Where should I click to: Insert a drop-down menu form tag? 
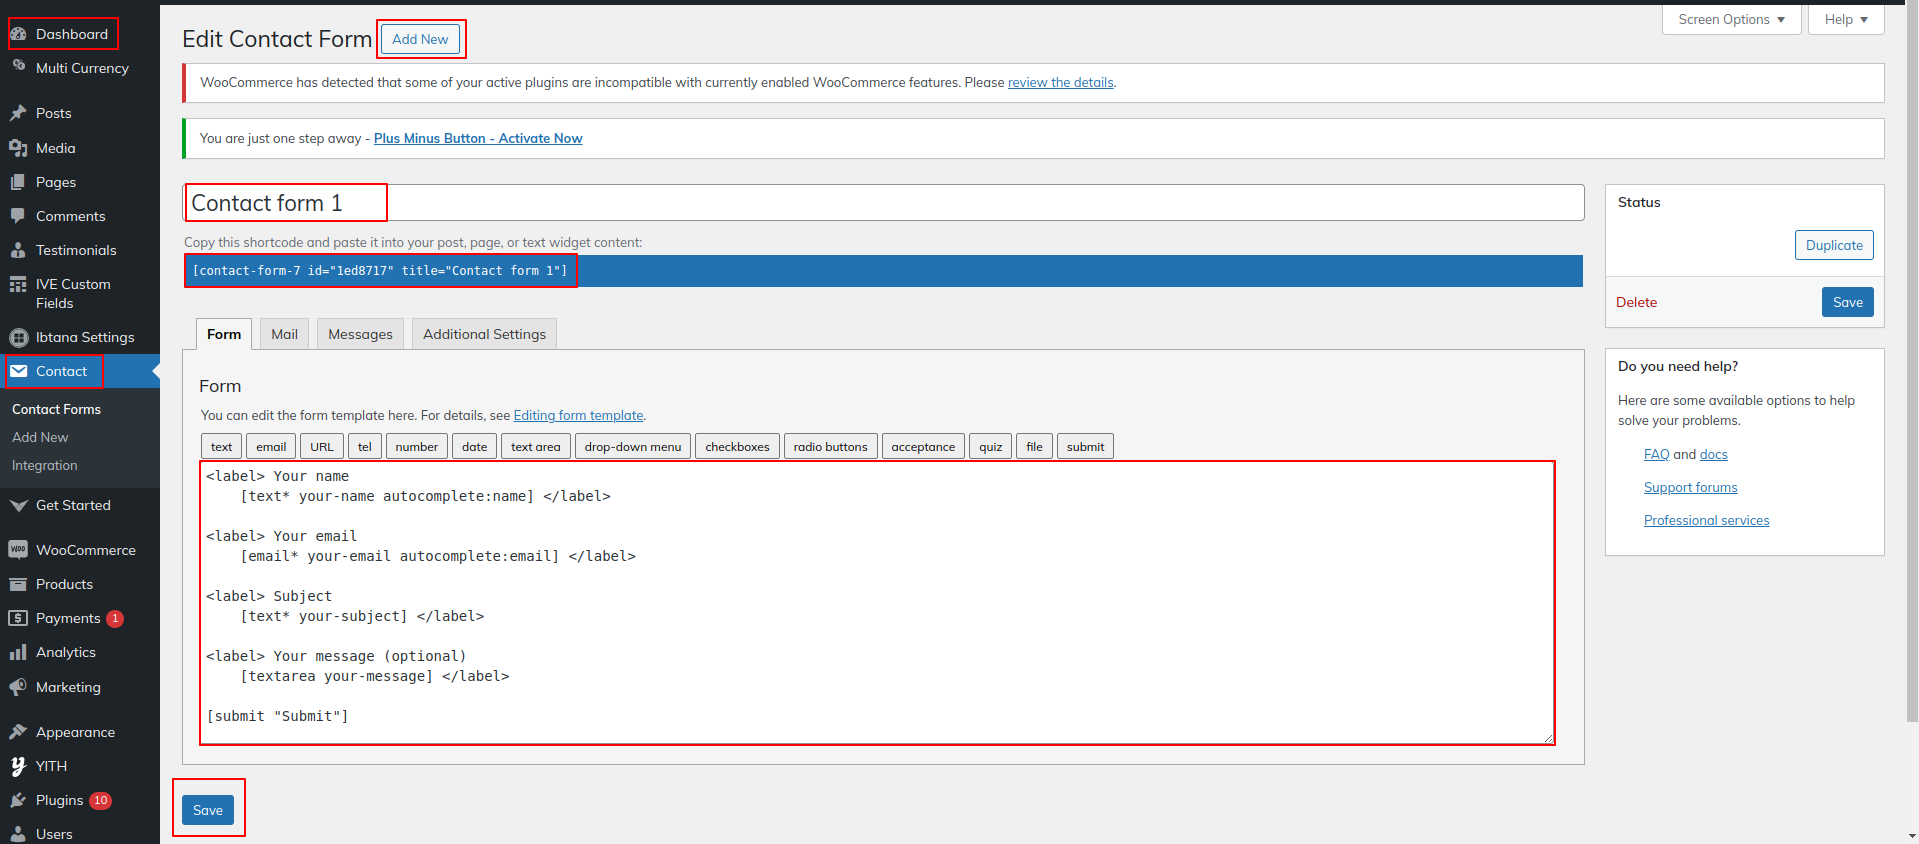632,447
